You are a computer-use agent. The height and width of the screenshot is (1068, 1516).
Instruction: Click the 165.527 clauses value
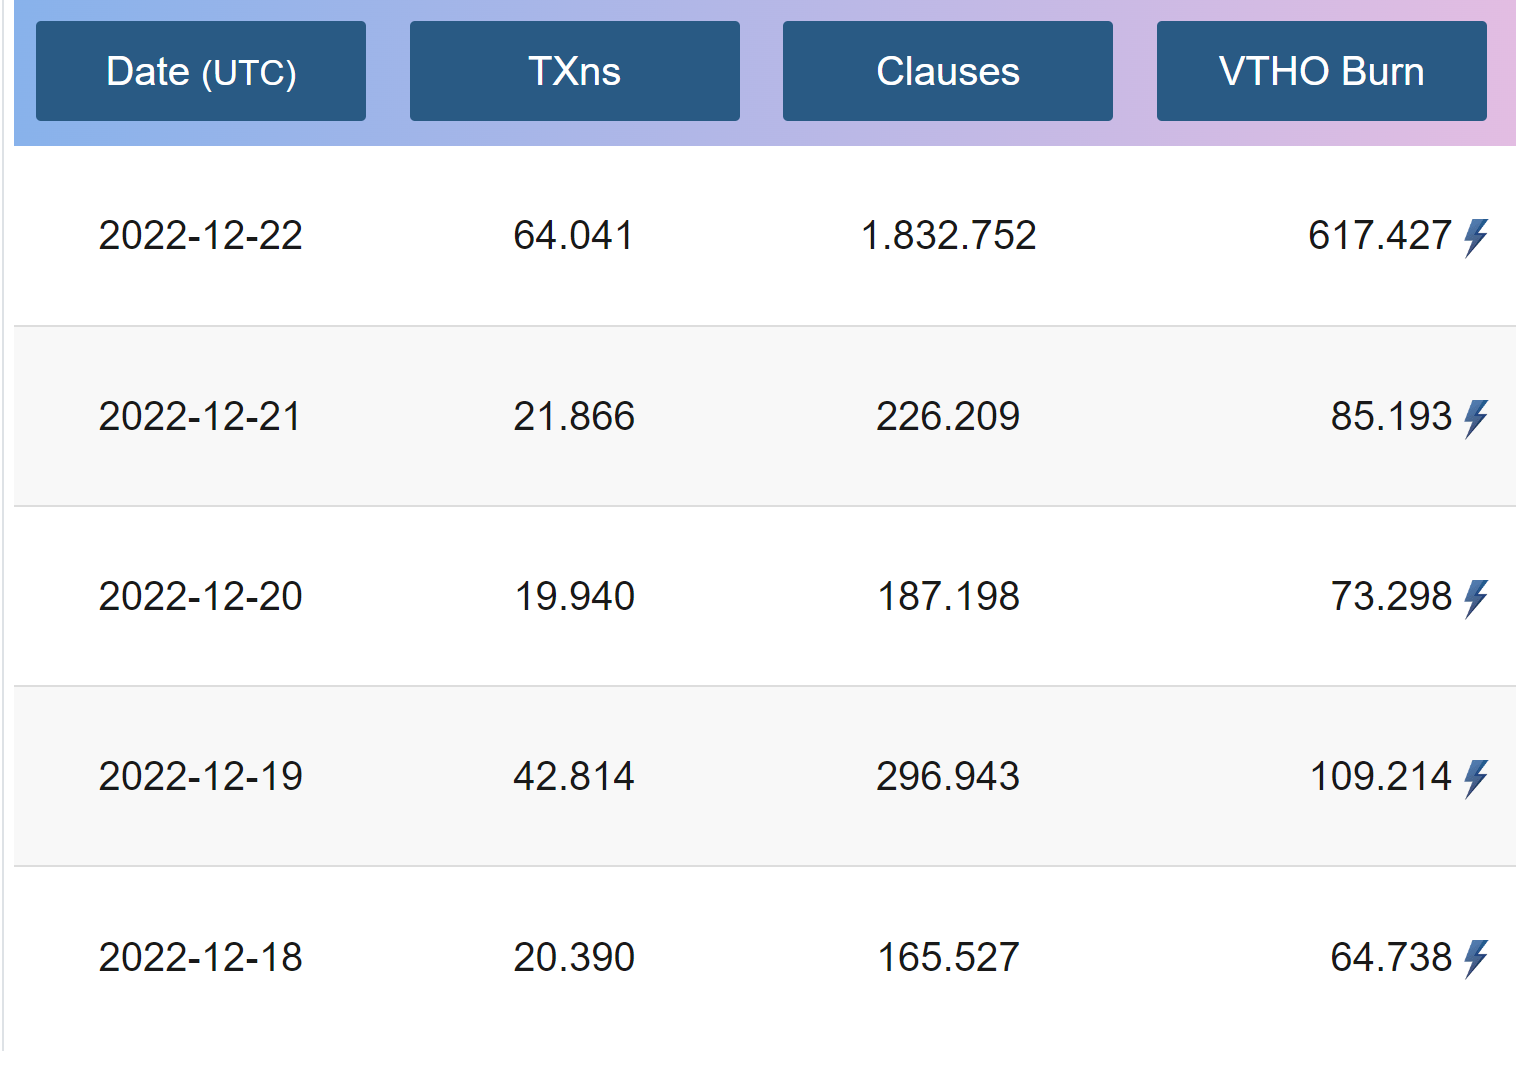[948, 957]
